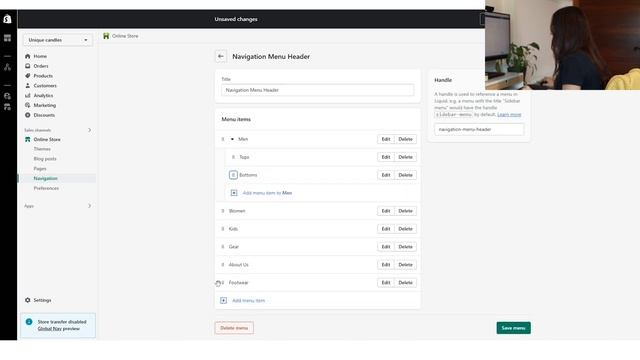Open Settings in the sidebar
This screenshot has width=640, height=360.
coord(42,300)
